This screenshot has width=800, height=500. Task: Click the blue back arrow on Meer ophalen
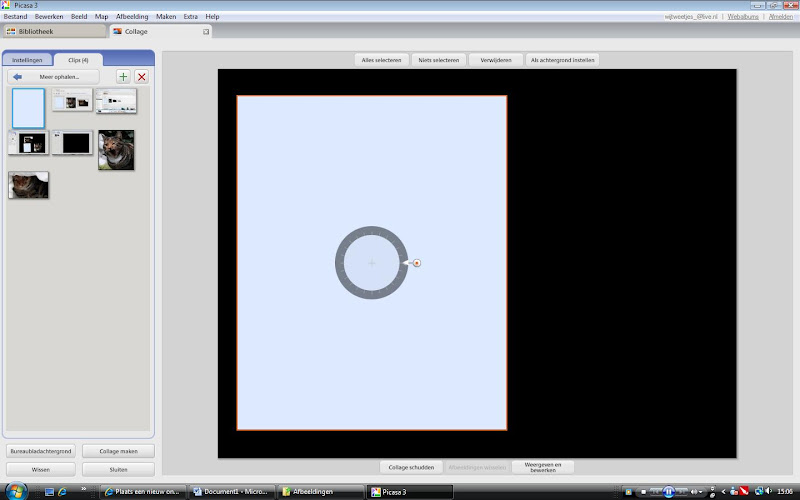(17, 77)
